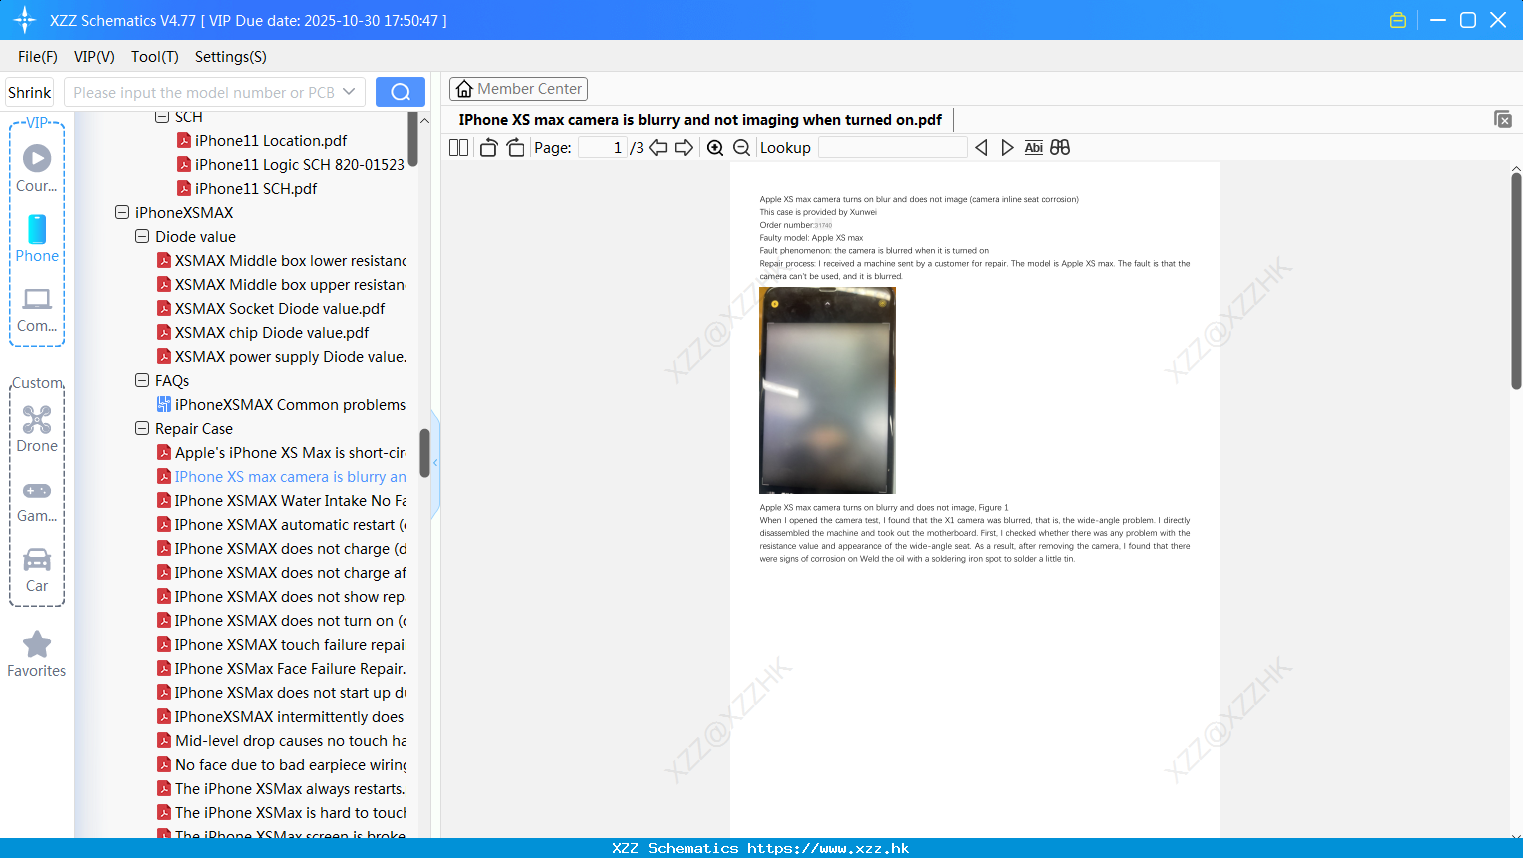This screenshot has width=1523, height=858.
Task: Open IPhone XSMax Face Failure Repair case
Action: 281,668
